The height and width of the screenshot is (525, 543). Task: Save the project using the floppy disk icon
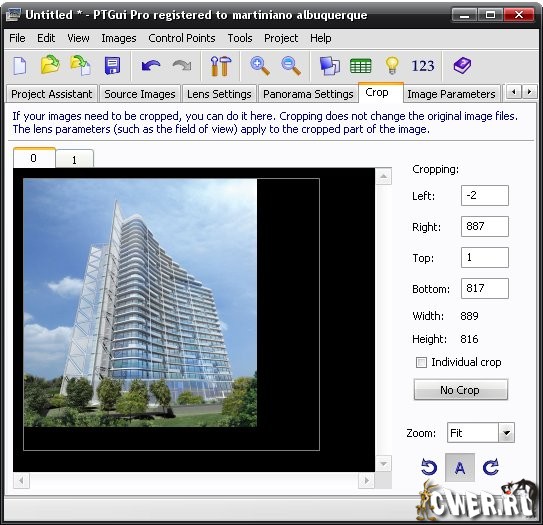[113, 65]
